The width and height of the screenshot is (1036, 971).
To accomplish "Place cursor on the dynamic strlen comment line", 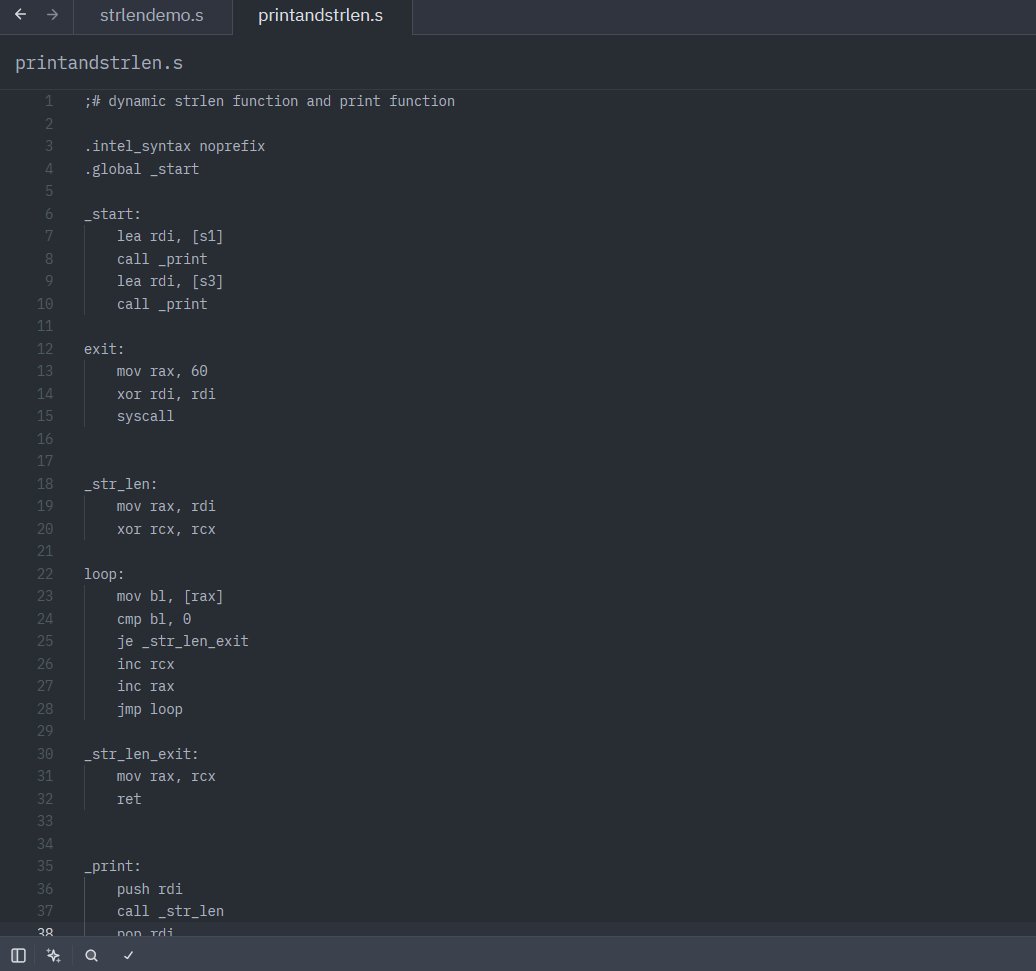I will (270, 101).
